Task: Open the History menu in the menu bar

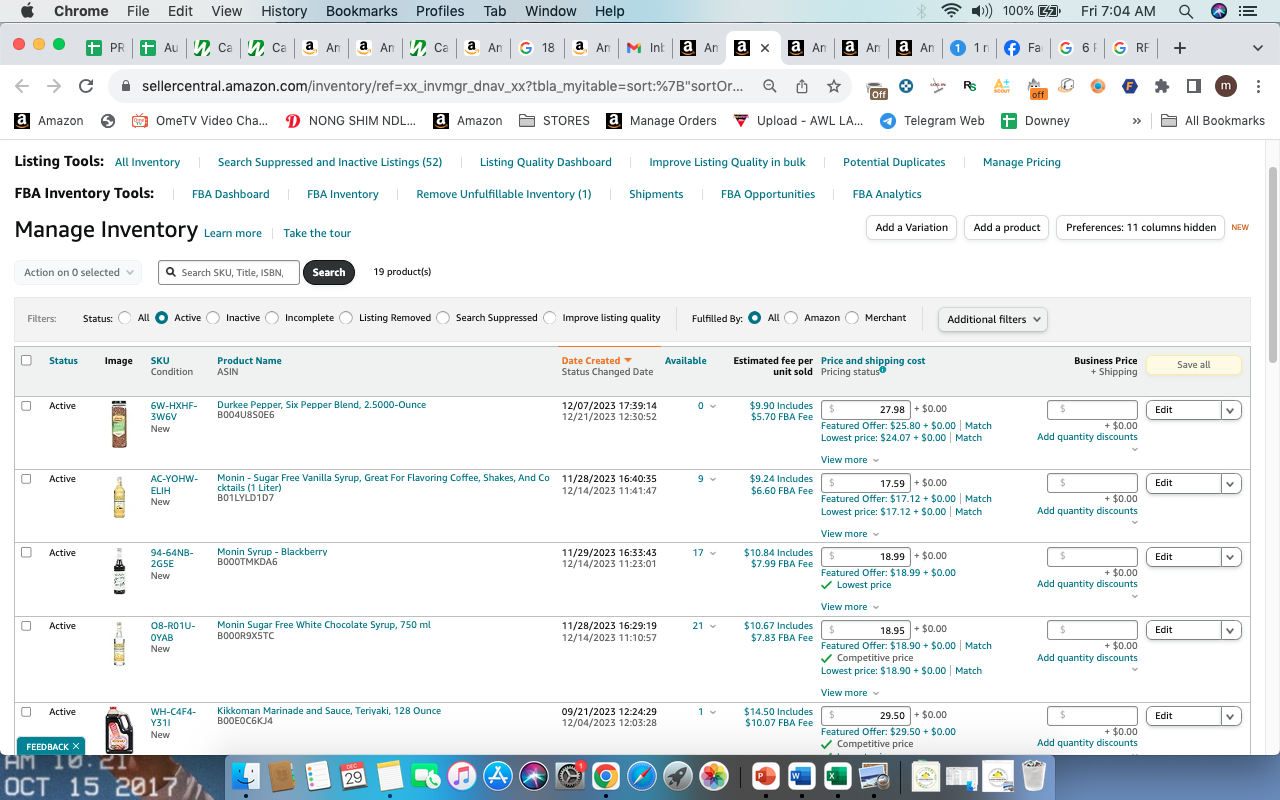Action: coord(284,12)
